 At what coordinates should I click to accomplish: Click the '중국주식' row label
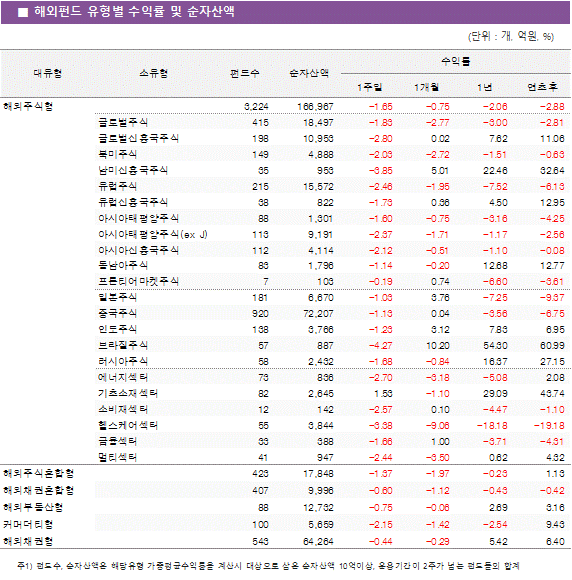coord(117,313)
